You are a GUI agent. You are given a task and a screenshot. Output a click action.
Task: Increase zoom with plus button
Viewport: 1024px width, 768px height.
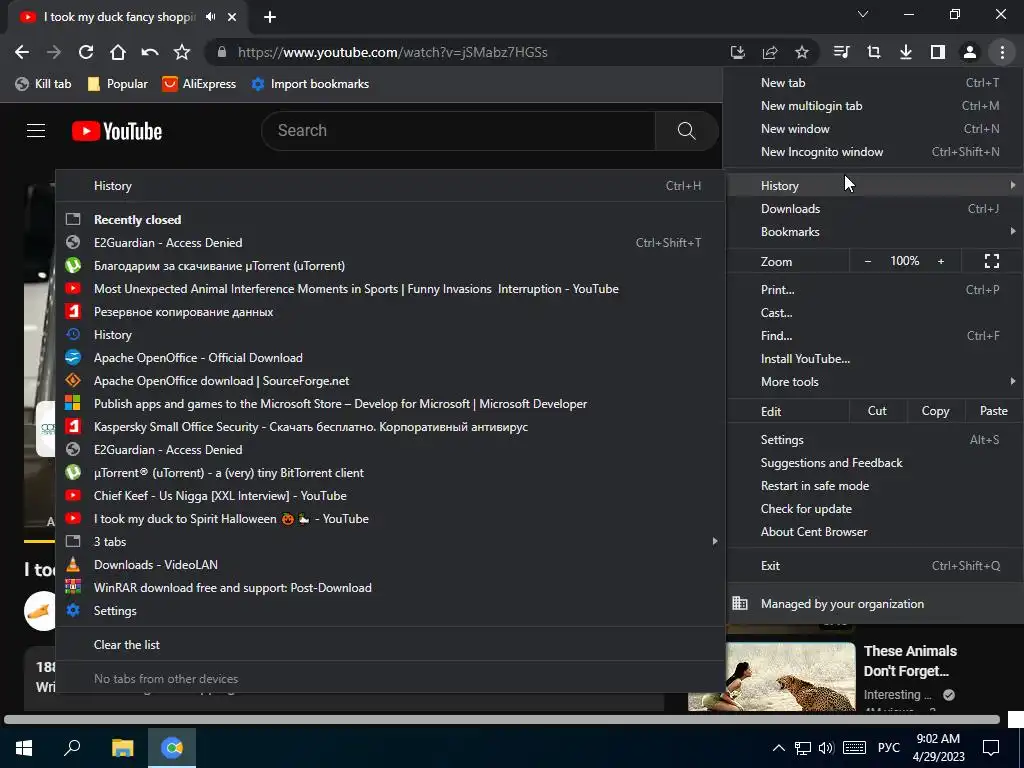click(x=941, y=261)
